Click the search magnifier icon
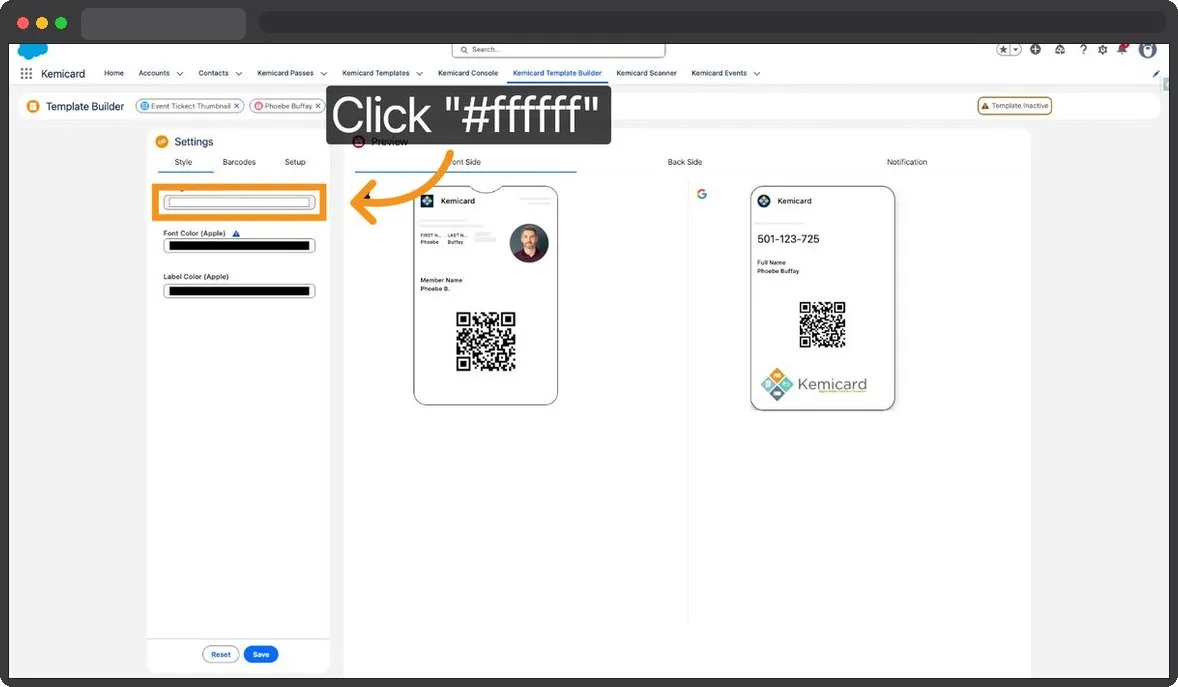The height and width of the screenshot is (687, 1178). pyautogui.click(x=464, y=50)
